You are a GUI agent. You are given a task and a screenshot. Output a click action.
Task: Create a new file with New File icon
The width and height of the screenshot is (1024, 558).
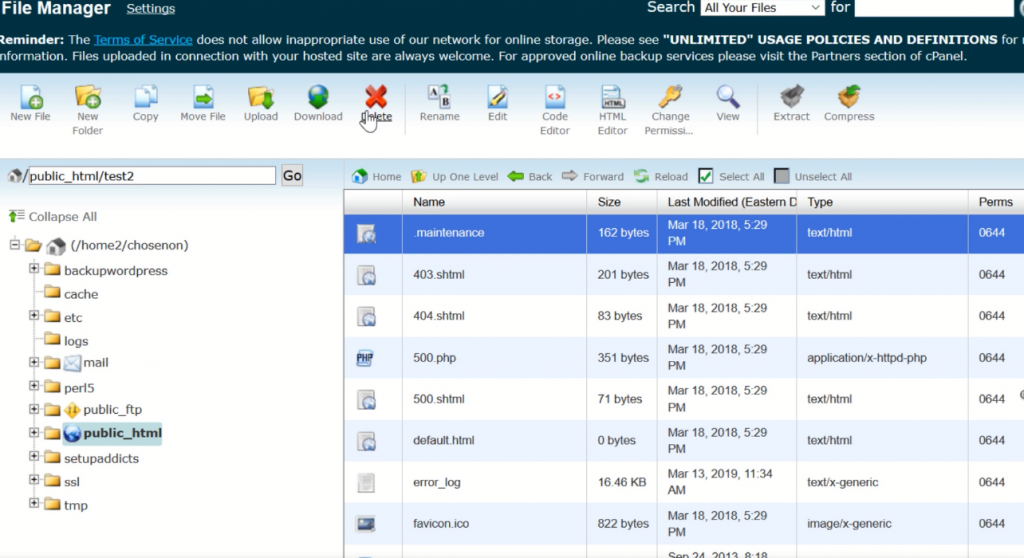point(31,97)
